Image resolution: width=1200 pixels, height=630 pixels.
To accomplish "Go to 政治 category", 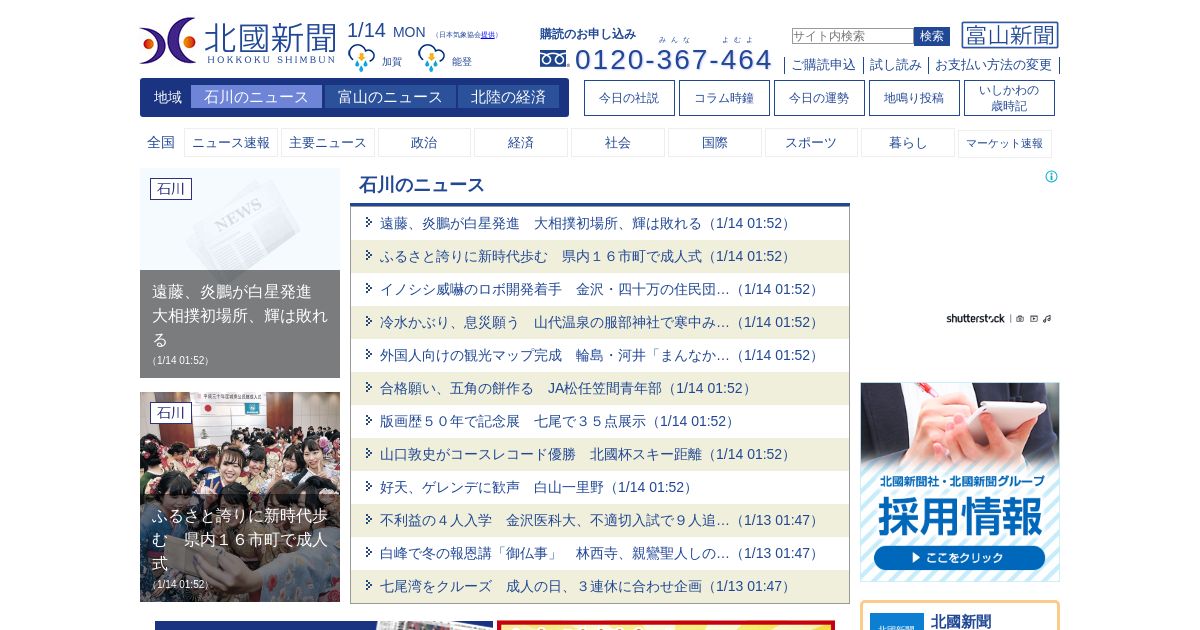I will (424, 143).
